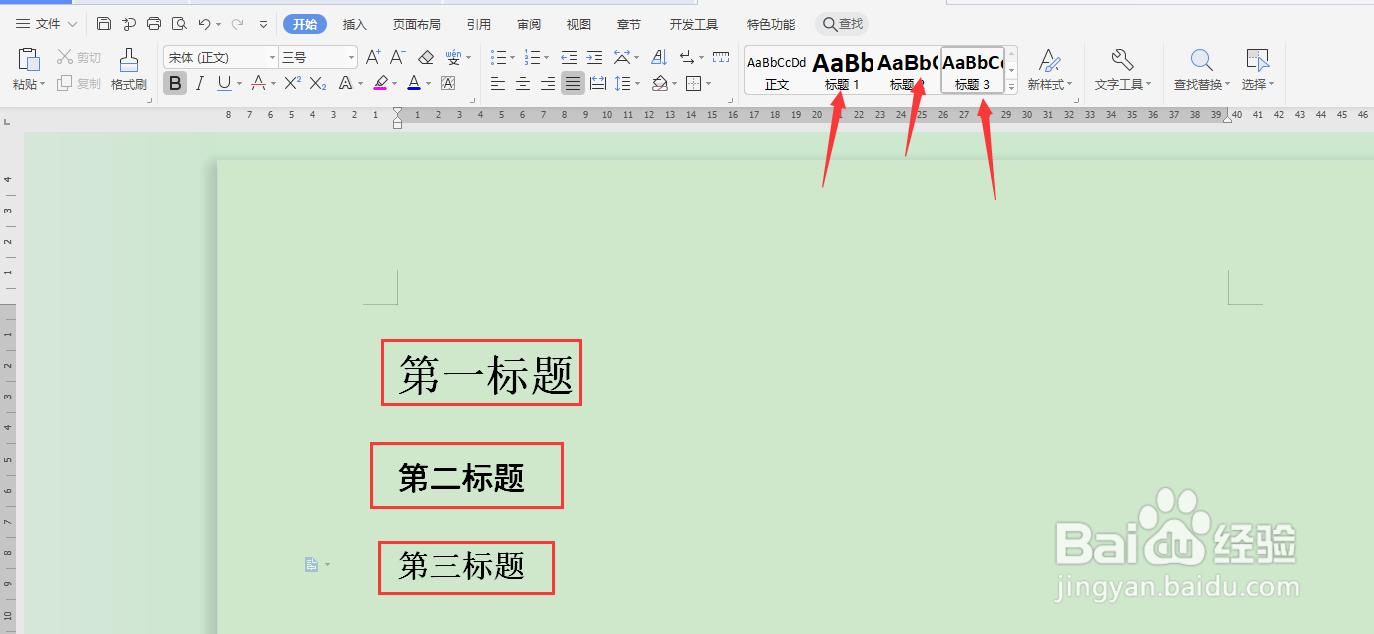
Task: Click the 剪切 cut button
Action: (x=79, y=57)
